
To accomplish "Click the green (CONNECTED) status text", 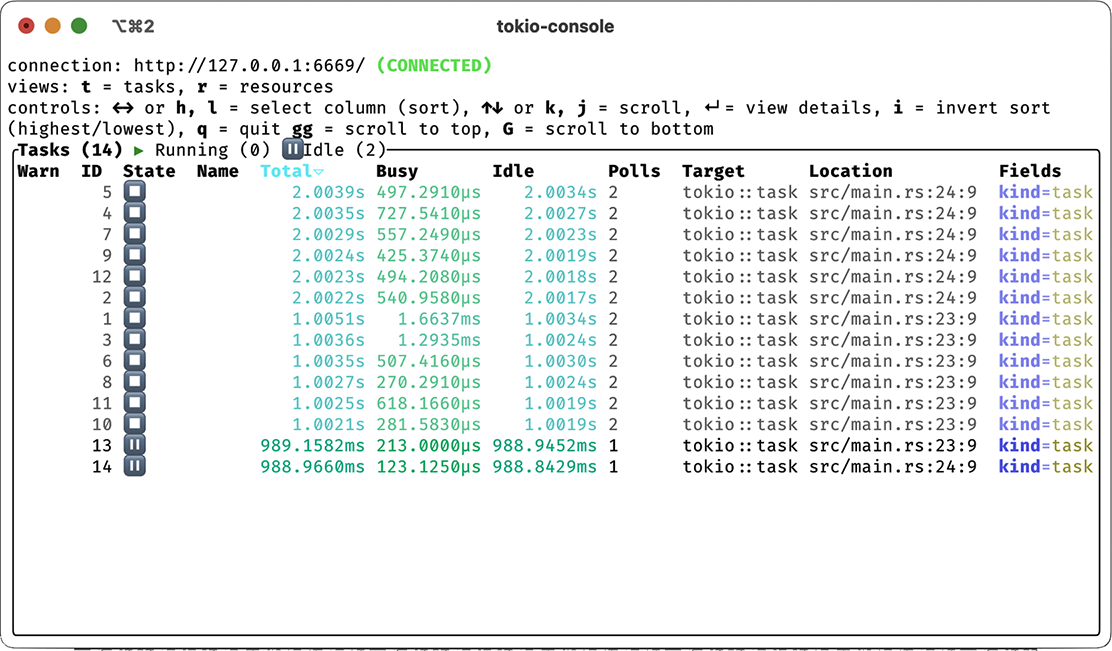I will [x=434, y=65].
